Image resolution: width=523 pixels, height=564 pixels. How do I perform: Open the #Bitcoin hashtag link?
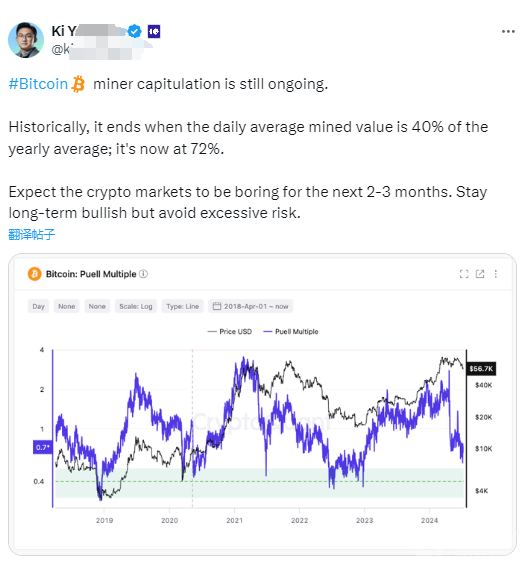pos(38,84)
